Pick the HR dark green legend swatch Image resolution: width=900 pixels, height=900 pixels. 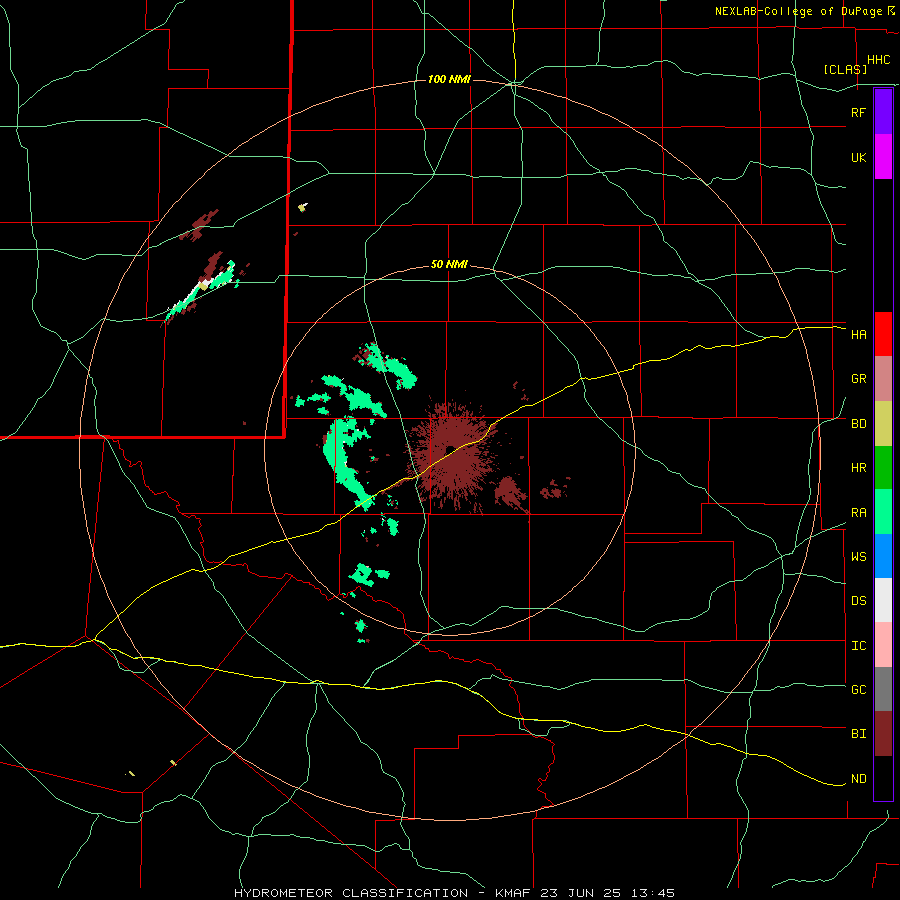click(x=883, y=468)
